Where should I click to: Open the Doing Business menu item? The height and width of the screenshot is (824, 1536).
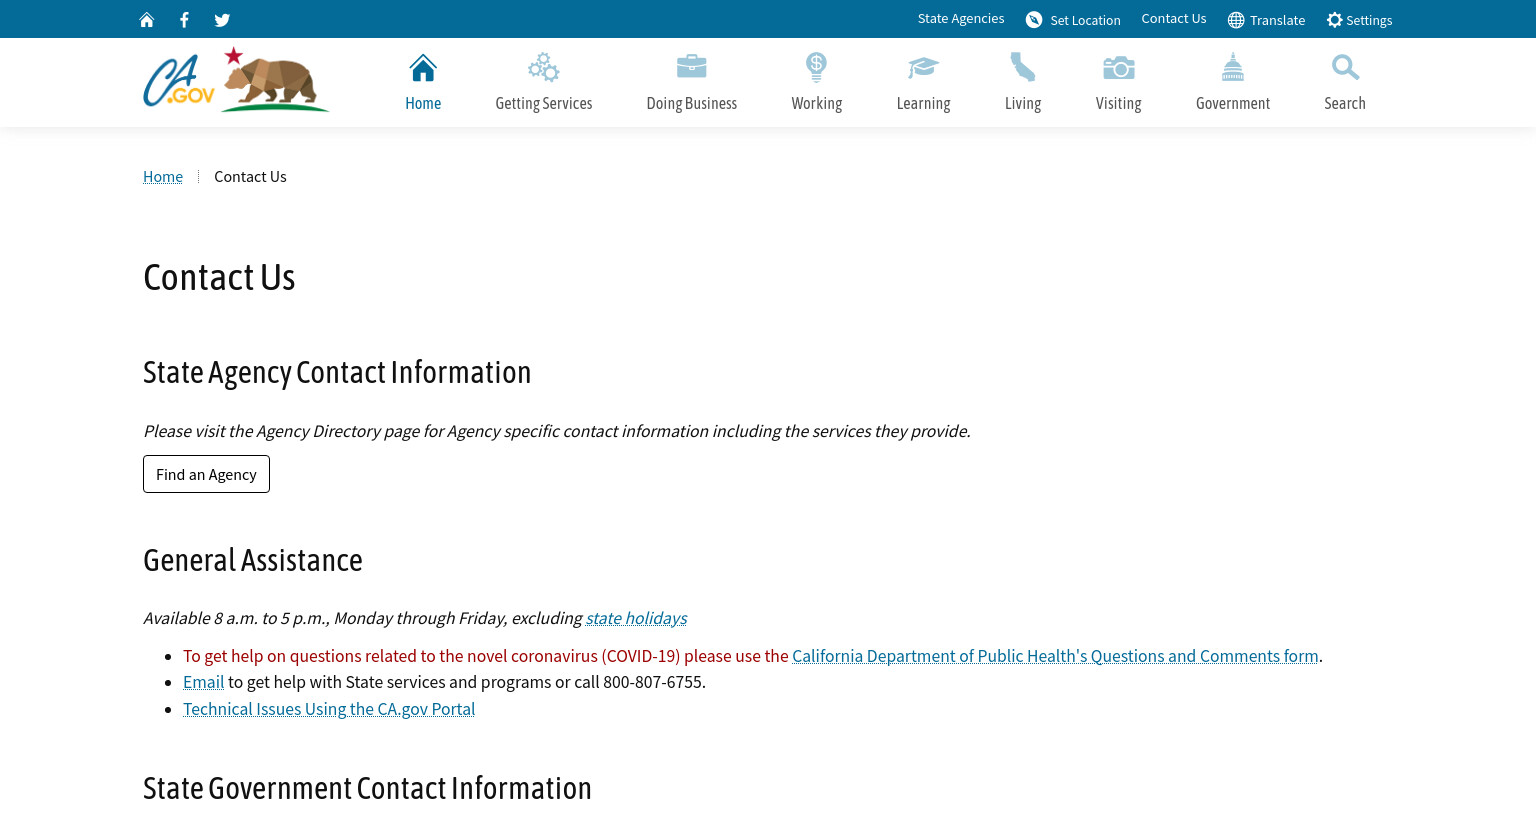point(692,103)
